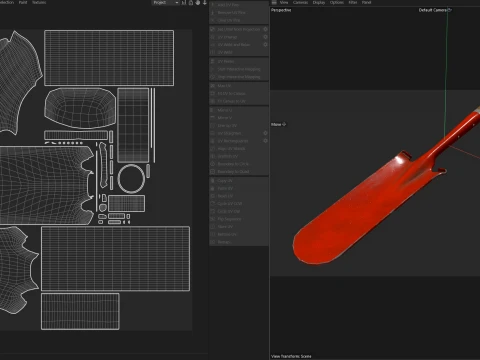Run UV Rectangularize
The height and width of the screenshot is (360, 480).
click(x=233, y=141)
